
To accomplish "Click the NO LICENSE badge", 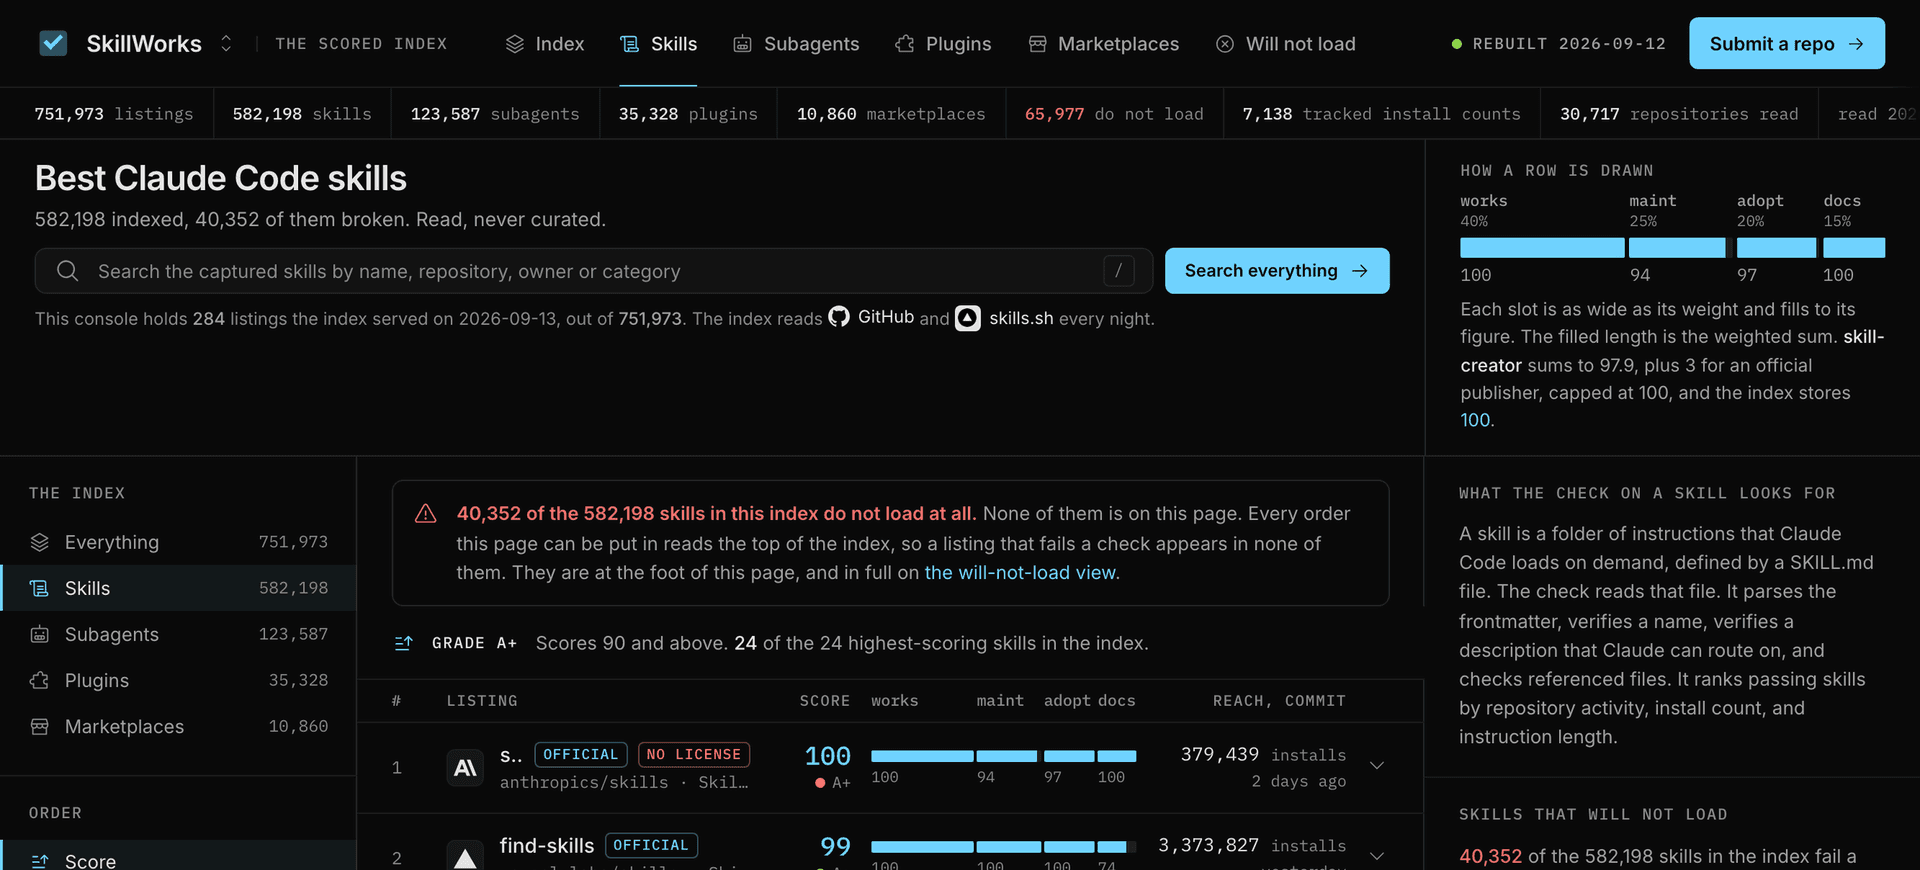I will (694, 754).
